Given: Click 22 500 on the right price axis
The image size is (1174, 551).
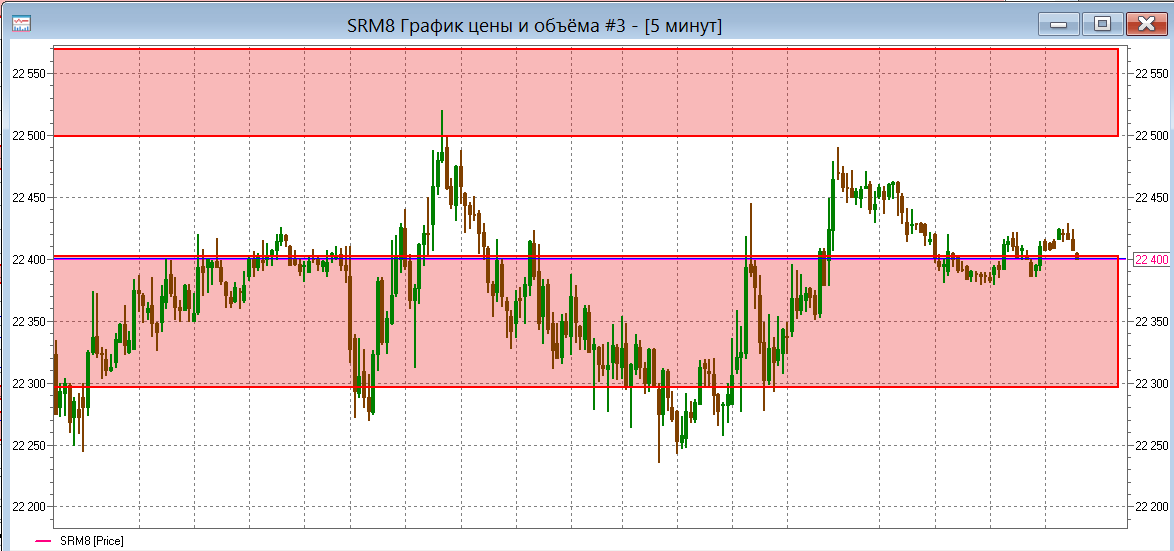Looking at the screenshot, I should (x=1152, y=136).
